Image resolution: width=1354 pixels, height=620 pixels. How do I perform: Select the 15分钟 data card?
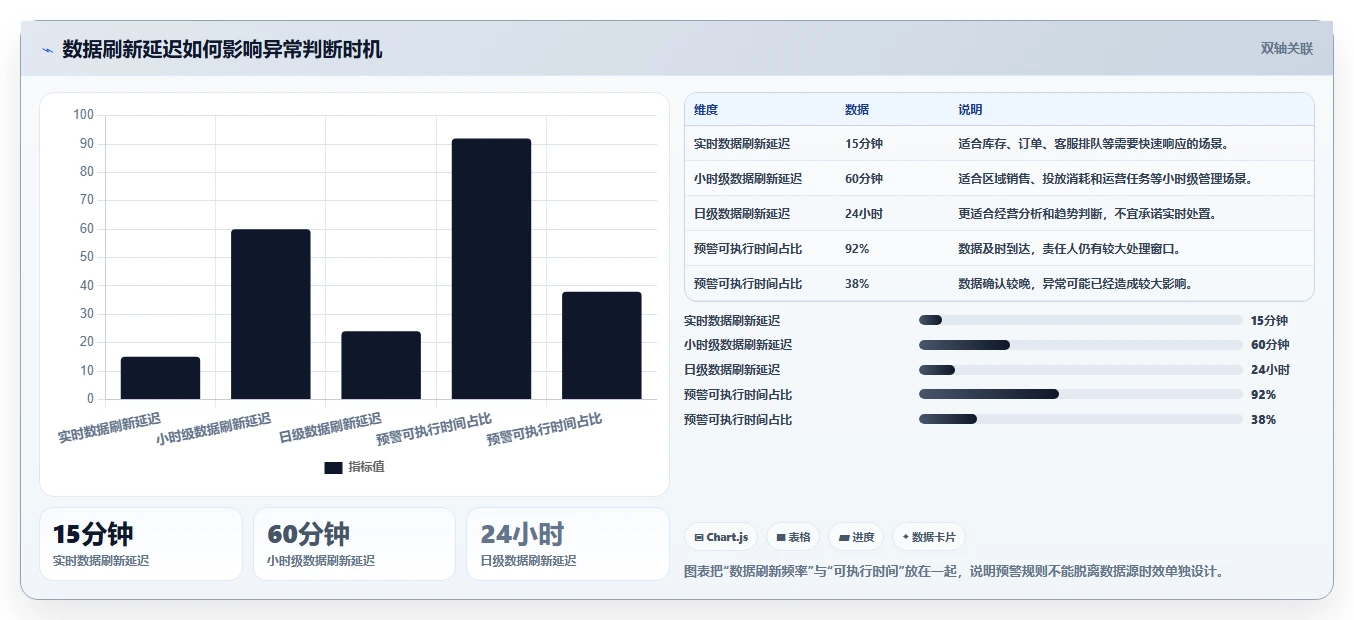[x=141, y=544]
